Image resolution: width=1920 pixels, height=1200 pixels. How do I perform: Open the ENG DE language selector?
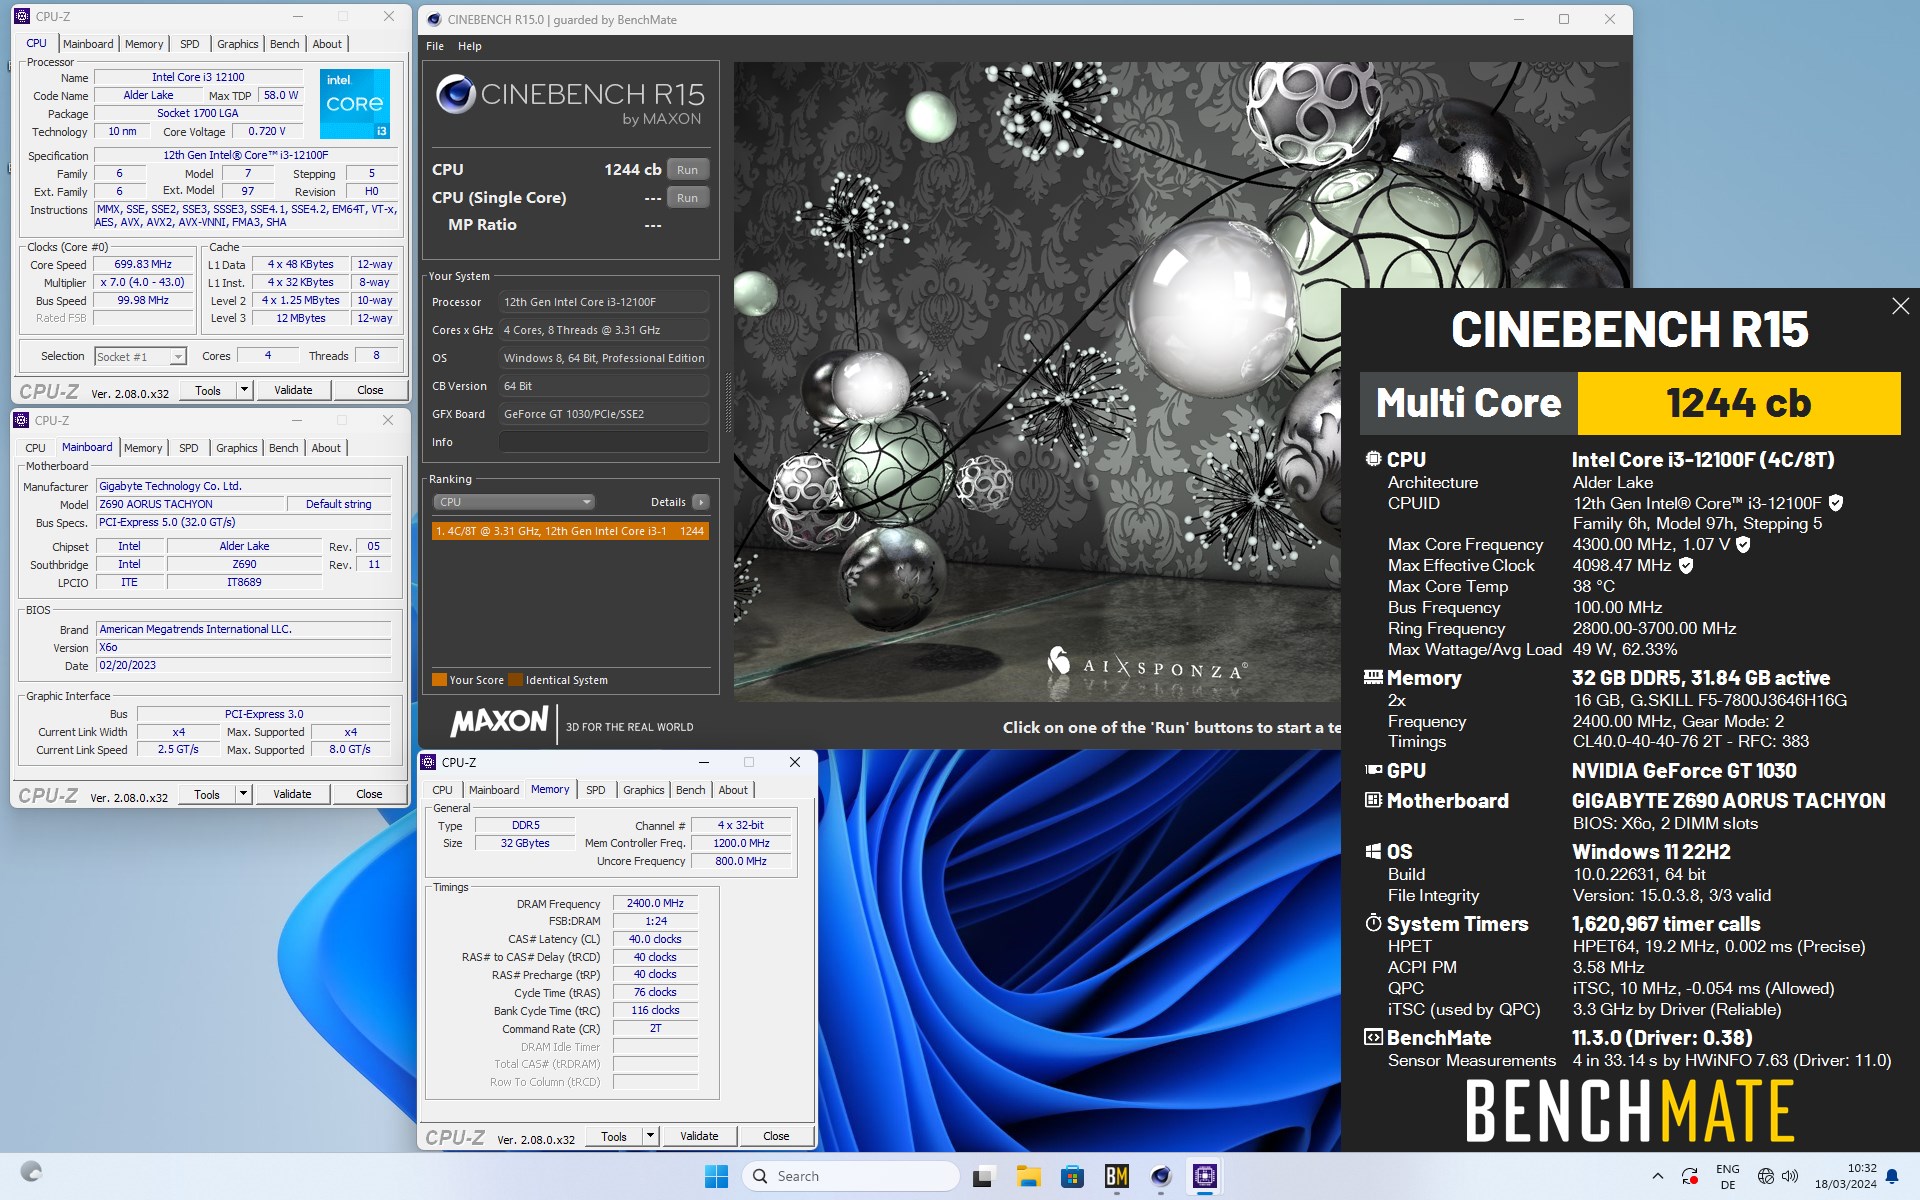click(x=1728, y=1177)
